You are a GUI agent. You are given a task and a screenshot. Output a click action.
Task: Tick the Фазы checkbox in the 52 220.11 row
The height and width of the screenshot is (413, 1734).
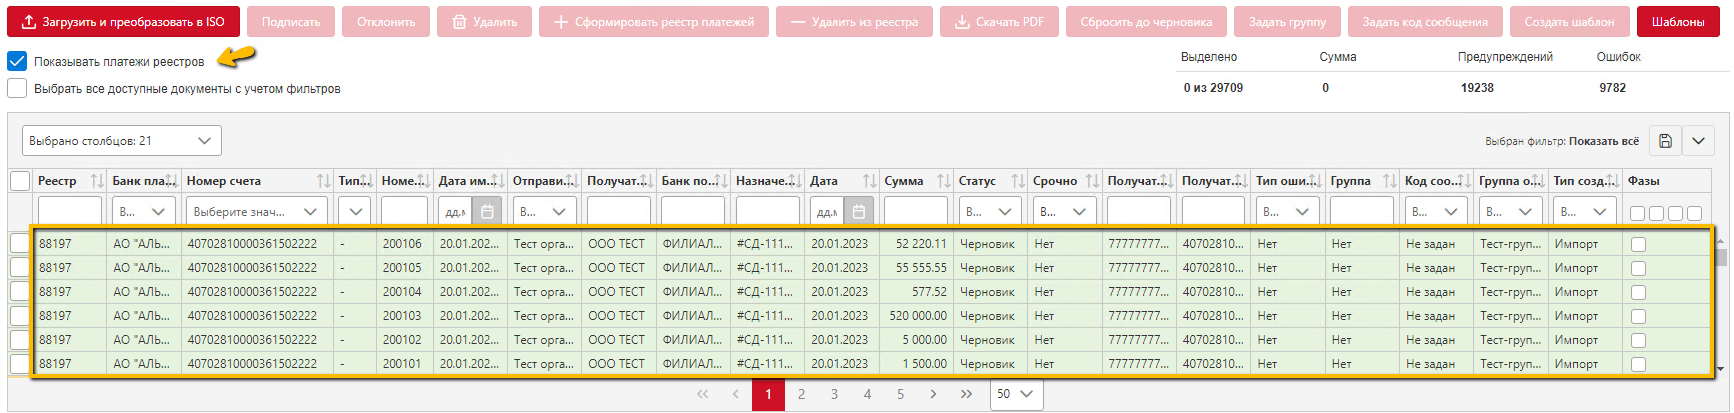pos(1638,244)
